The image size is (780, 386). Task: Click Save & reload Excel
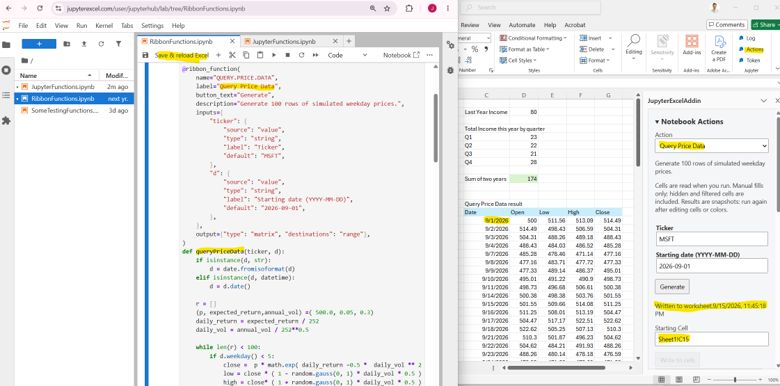pyautogui.click(x=182, y=55)
